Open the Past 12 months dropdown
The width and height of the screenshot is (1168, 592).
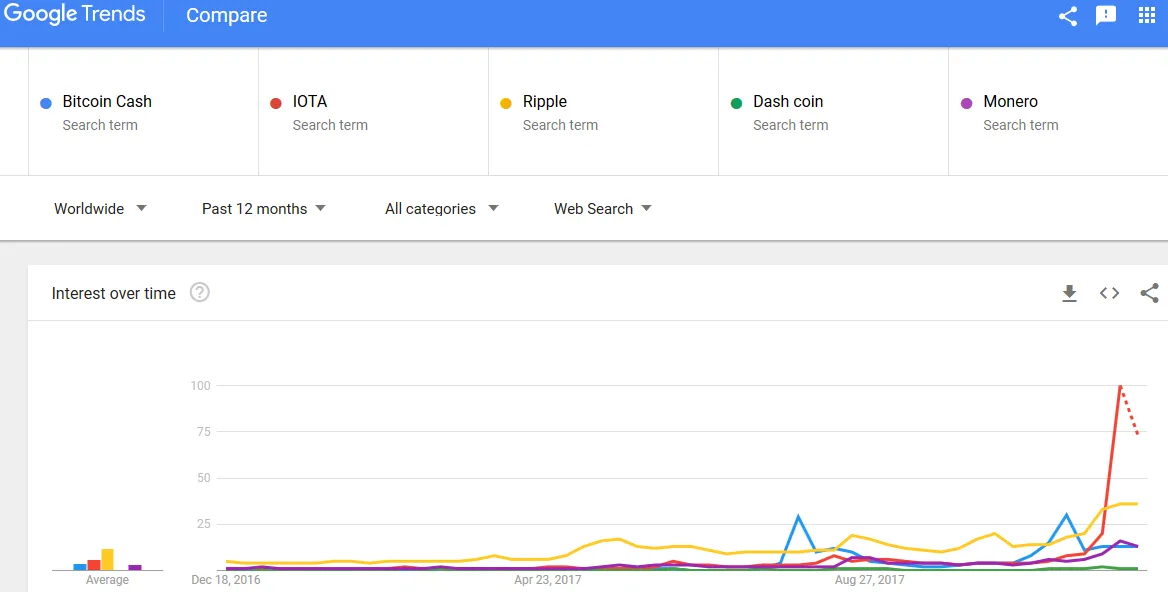264,209
